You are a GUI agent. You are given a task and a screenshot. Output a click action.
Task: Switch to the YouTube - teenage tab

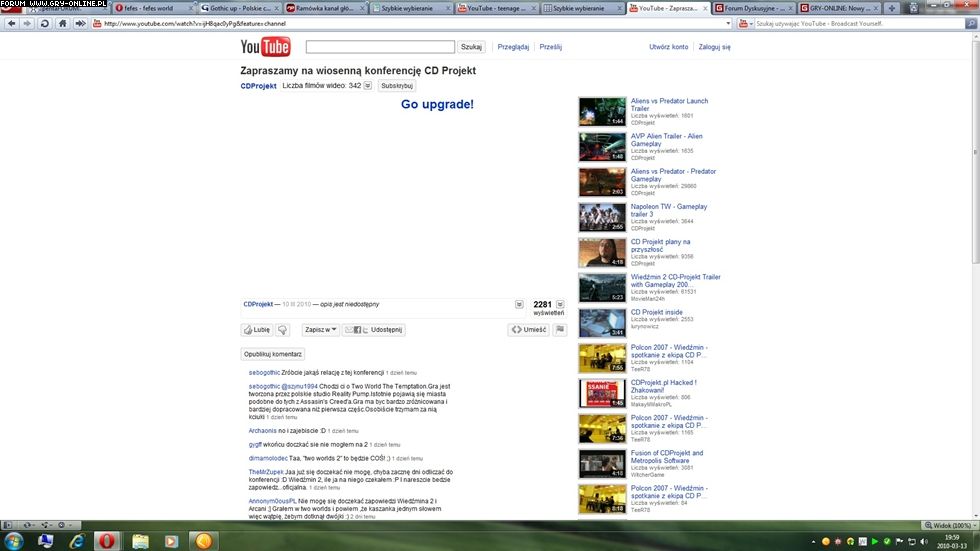(496, 8)
